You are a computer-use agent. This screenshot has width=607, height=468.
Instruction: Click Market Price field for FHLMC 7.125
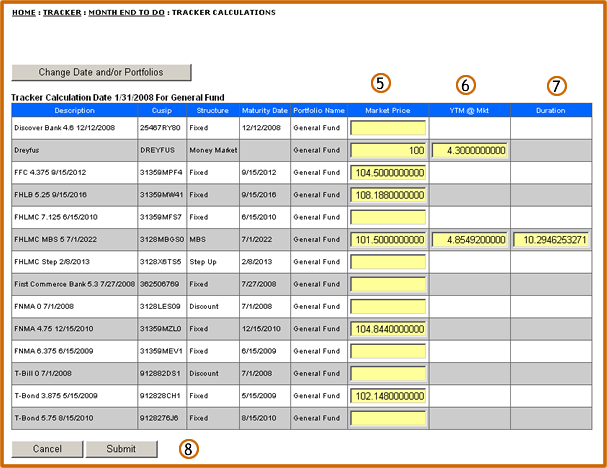388,217
